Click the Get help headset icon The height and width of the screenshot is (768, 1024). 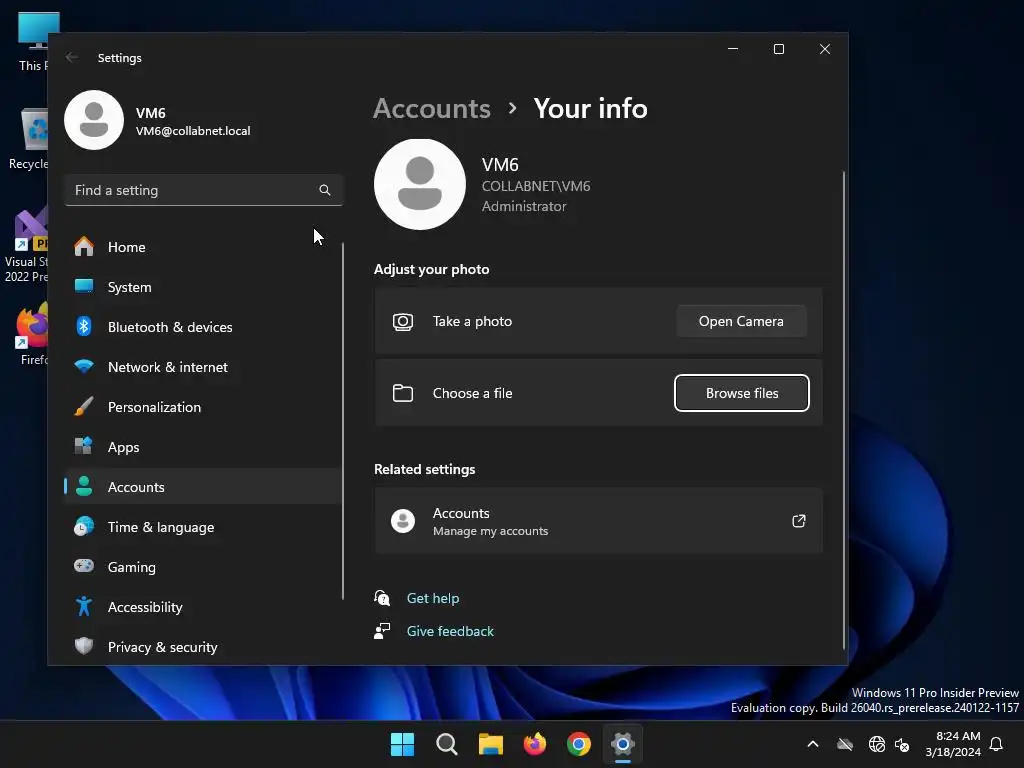pyautogui.click(x=382, y=598)
